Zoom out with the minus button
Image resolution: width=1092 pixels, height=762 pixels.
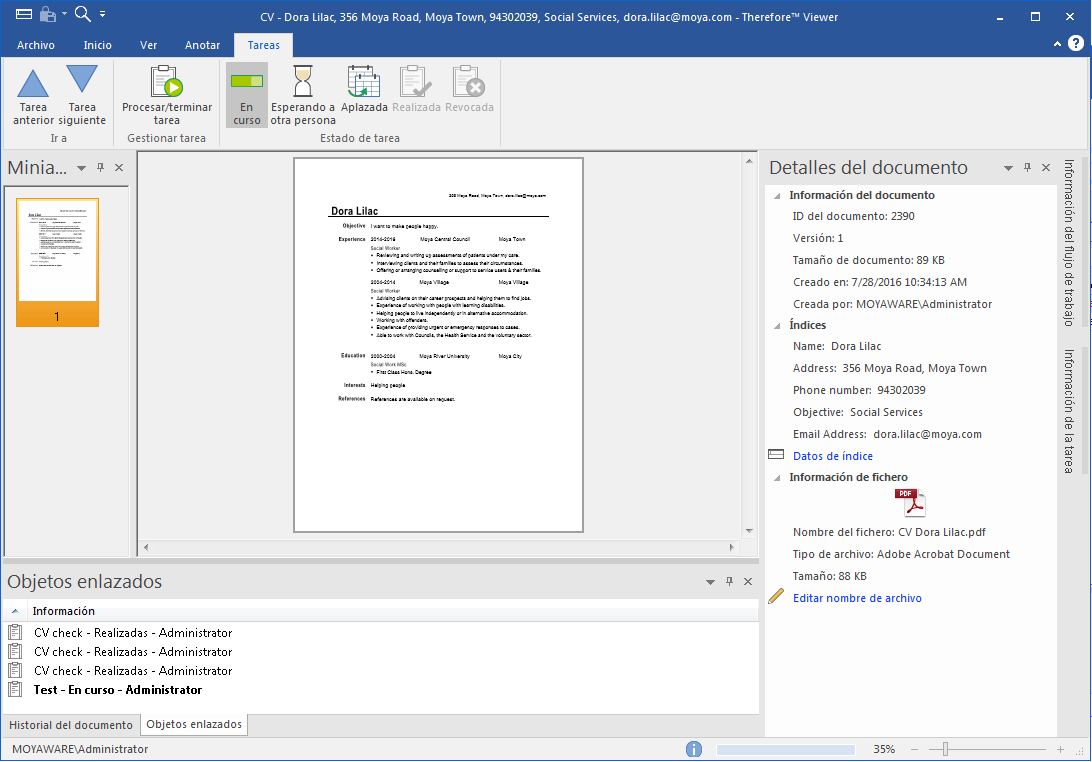(x=914, y=749)
